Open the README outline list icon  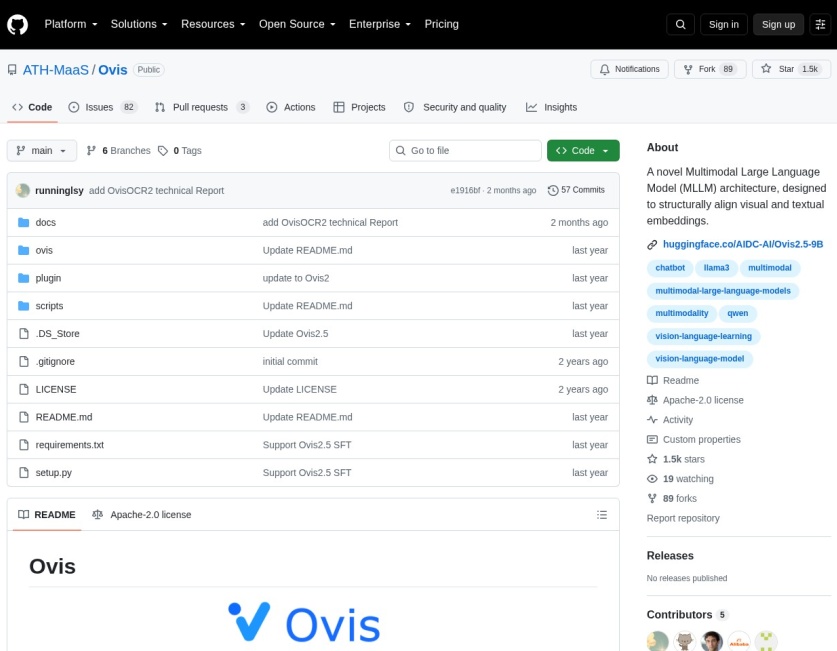coord(602,515)
